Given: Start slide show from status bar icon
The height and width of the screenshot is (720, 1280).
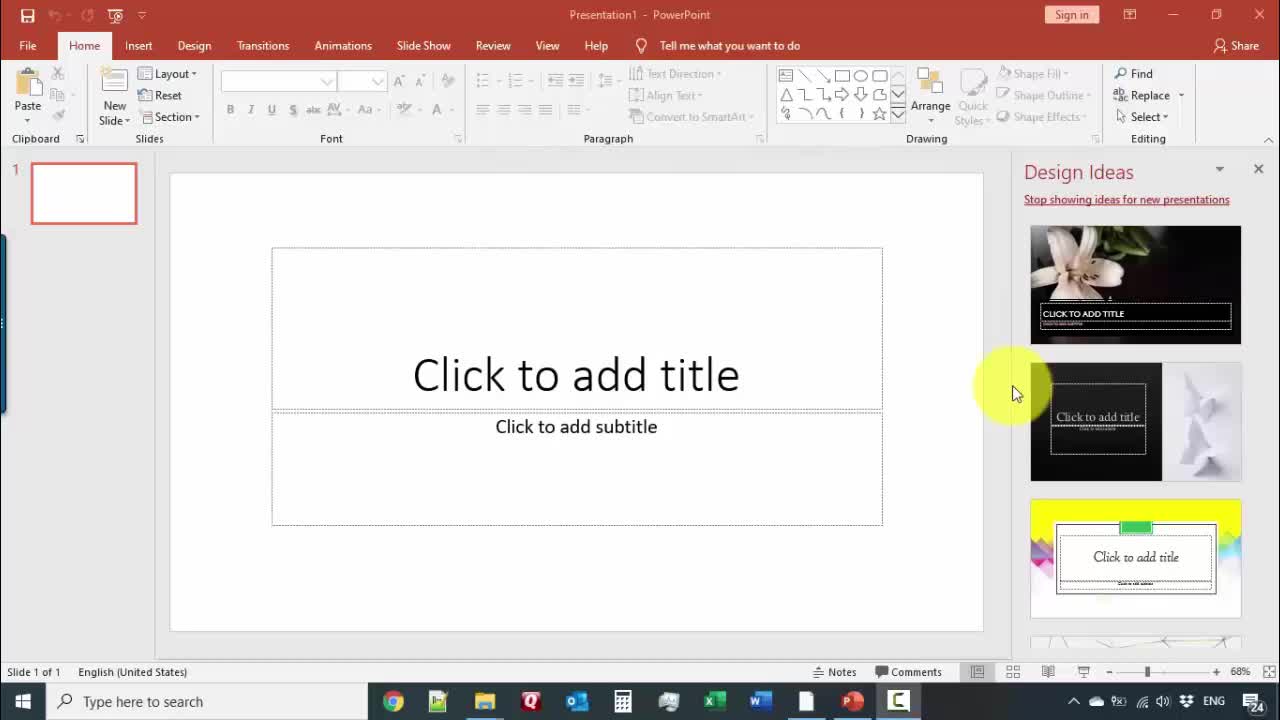Looking at the screenshot, I should (1083, 672).
